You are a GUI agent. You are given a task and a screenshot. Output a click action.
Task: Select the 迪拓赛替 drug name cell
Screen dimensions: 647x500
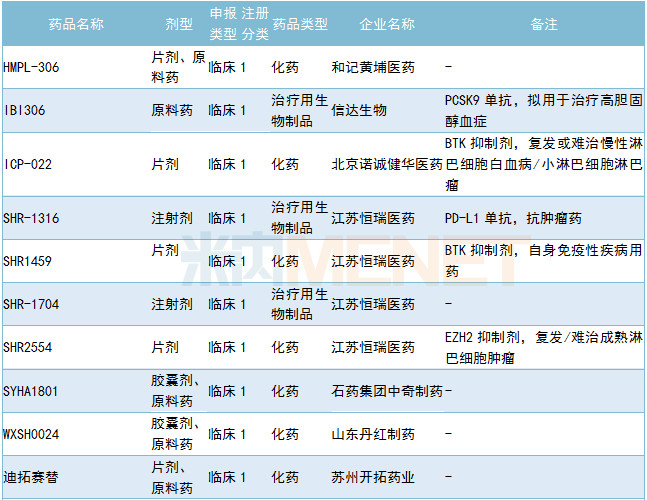coord(31,477)
